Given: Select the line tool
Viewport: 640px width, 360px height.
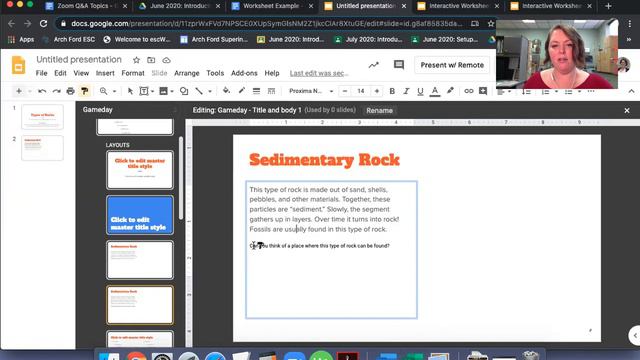Looking at the screenshot, I should [199, 91].
